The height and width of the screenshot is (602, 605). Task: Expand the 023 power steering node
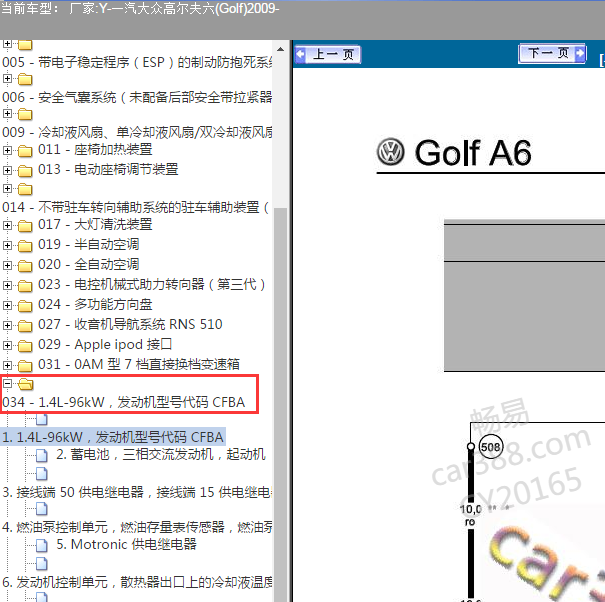point(7,285)
